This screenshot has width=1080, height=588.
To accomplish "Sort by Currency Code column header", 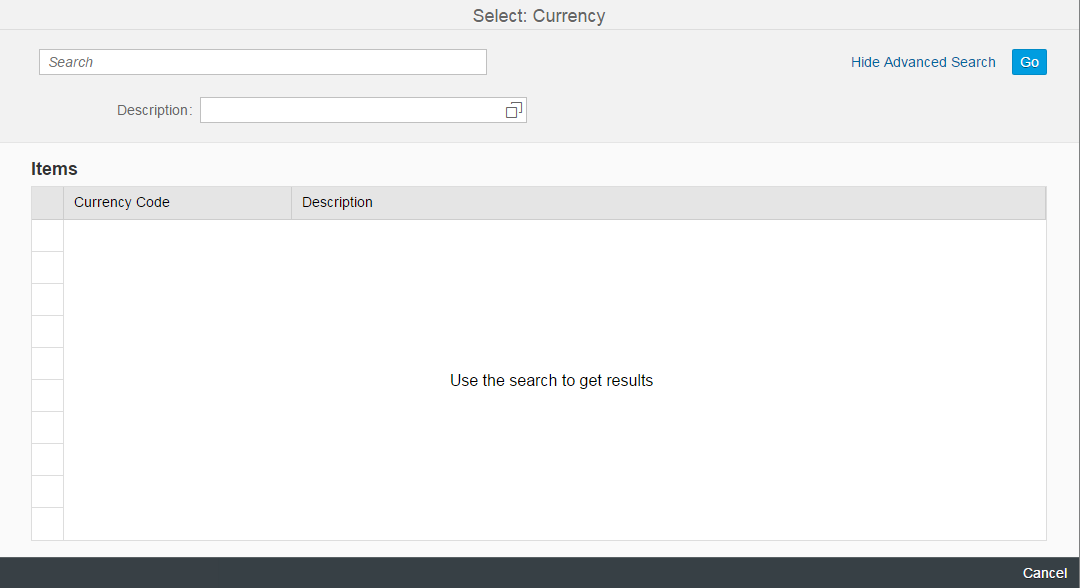I will click(177, 202).
